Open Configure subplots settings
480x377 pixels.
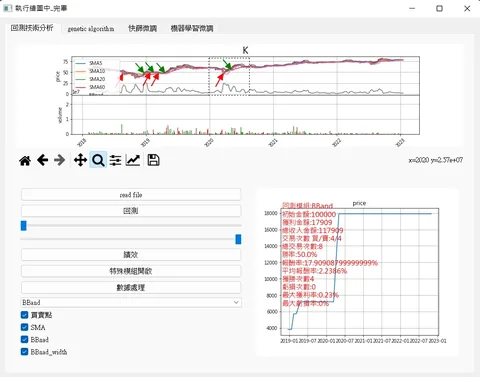pyautogui.click(x=115, y=160)
